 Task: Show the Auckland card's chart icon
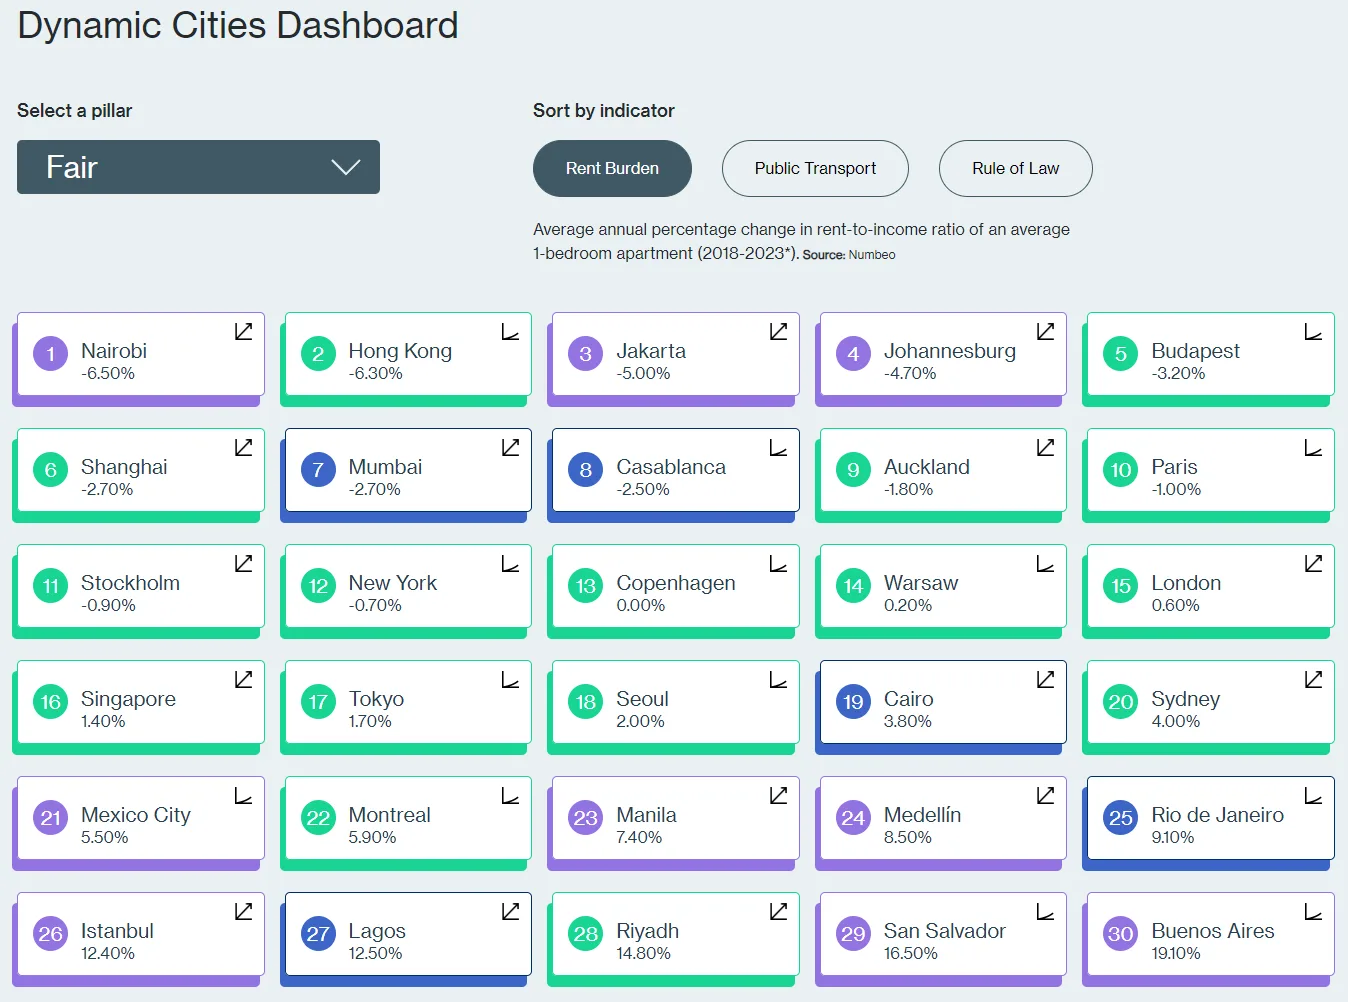tap(1045, 447)
